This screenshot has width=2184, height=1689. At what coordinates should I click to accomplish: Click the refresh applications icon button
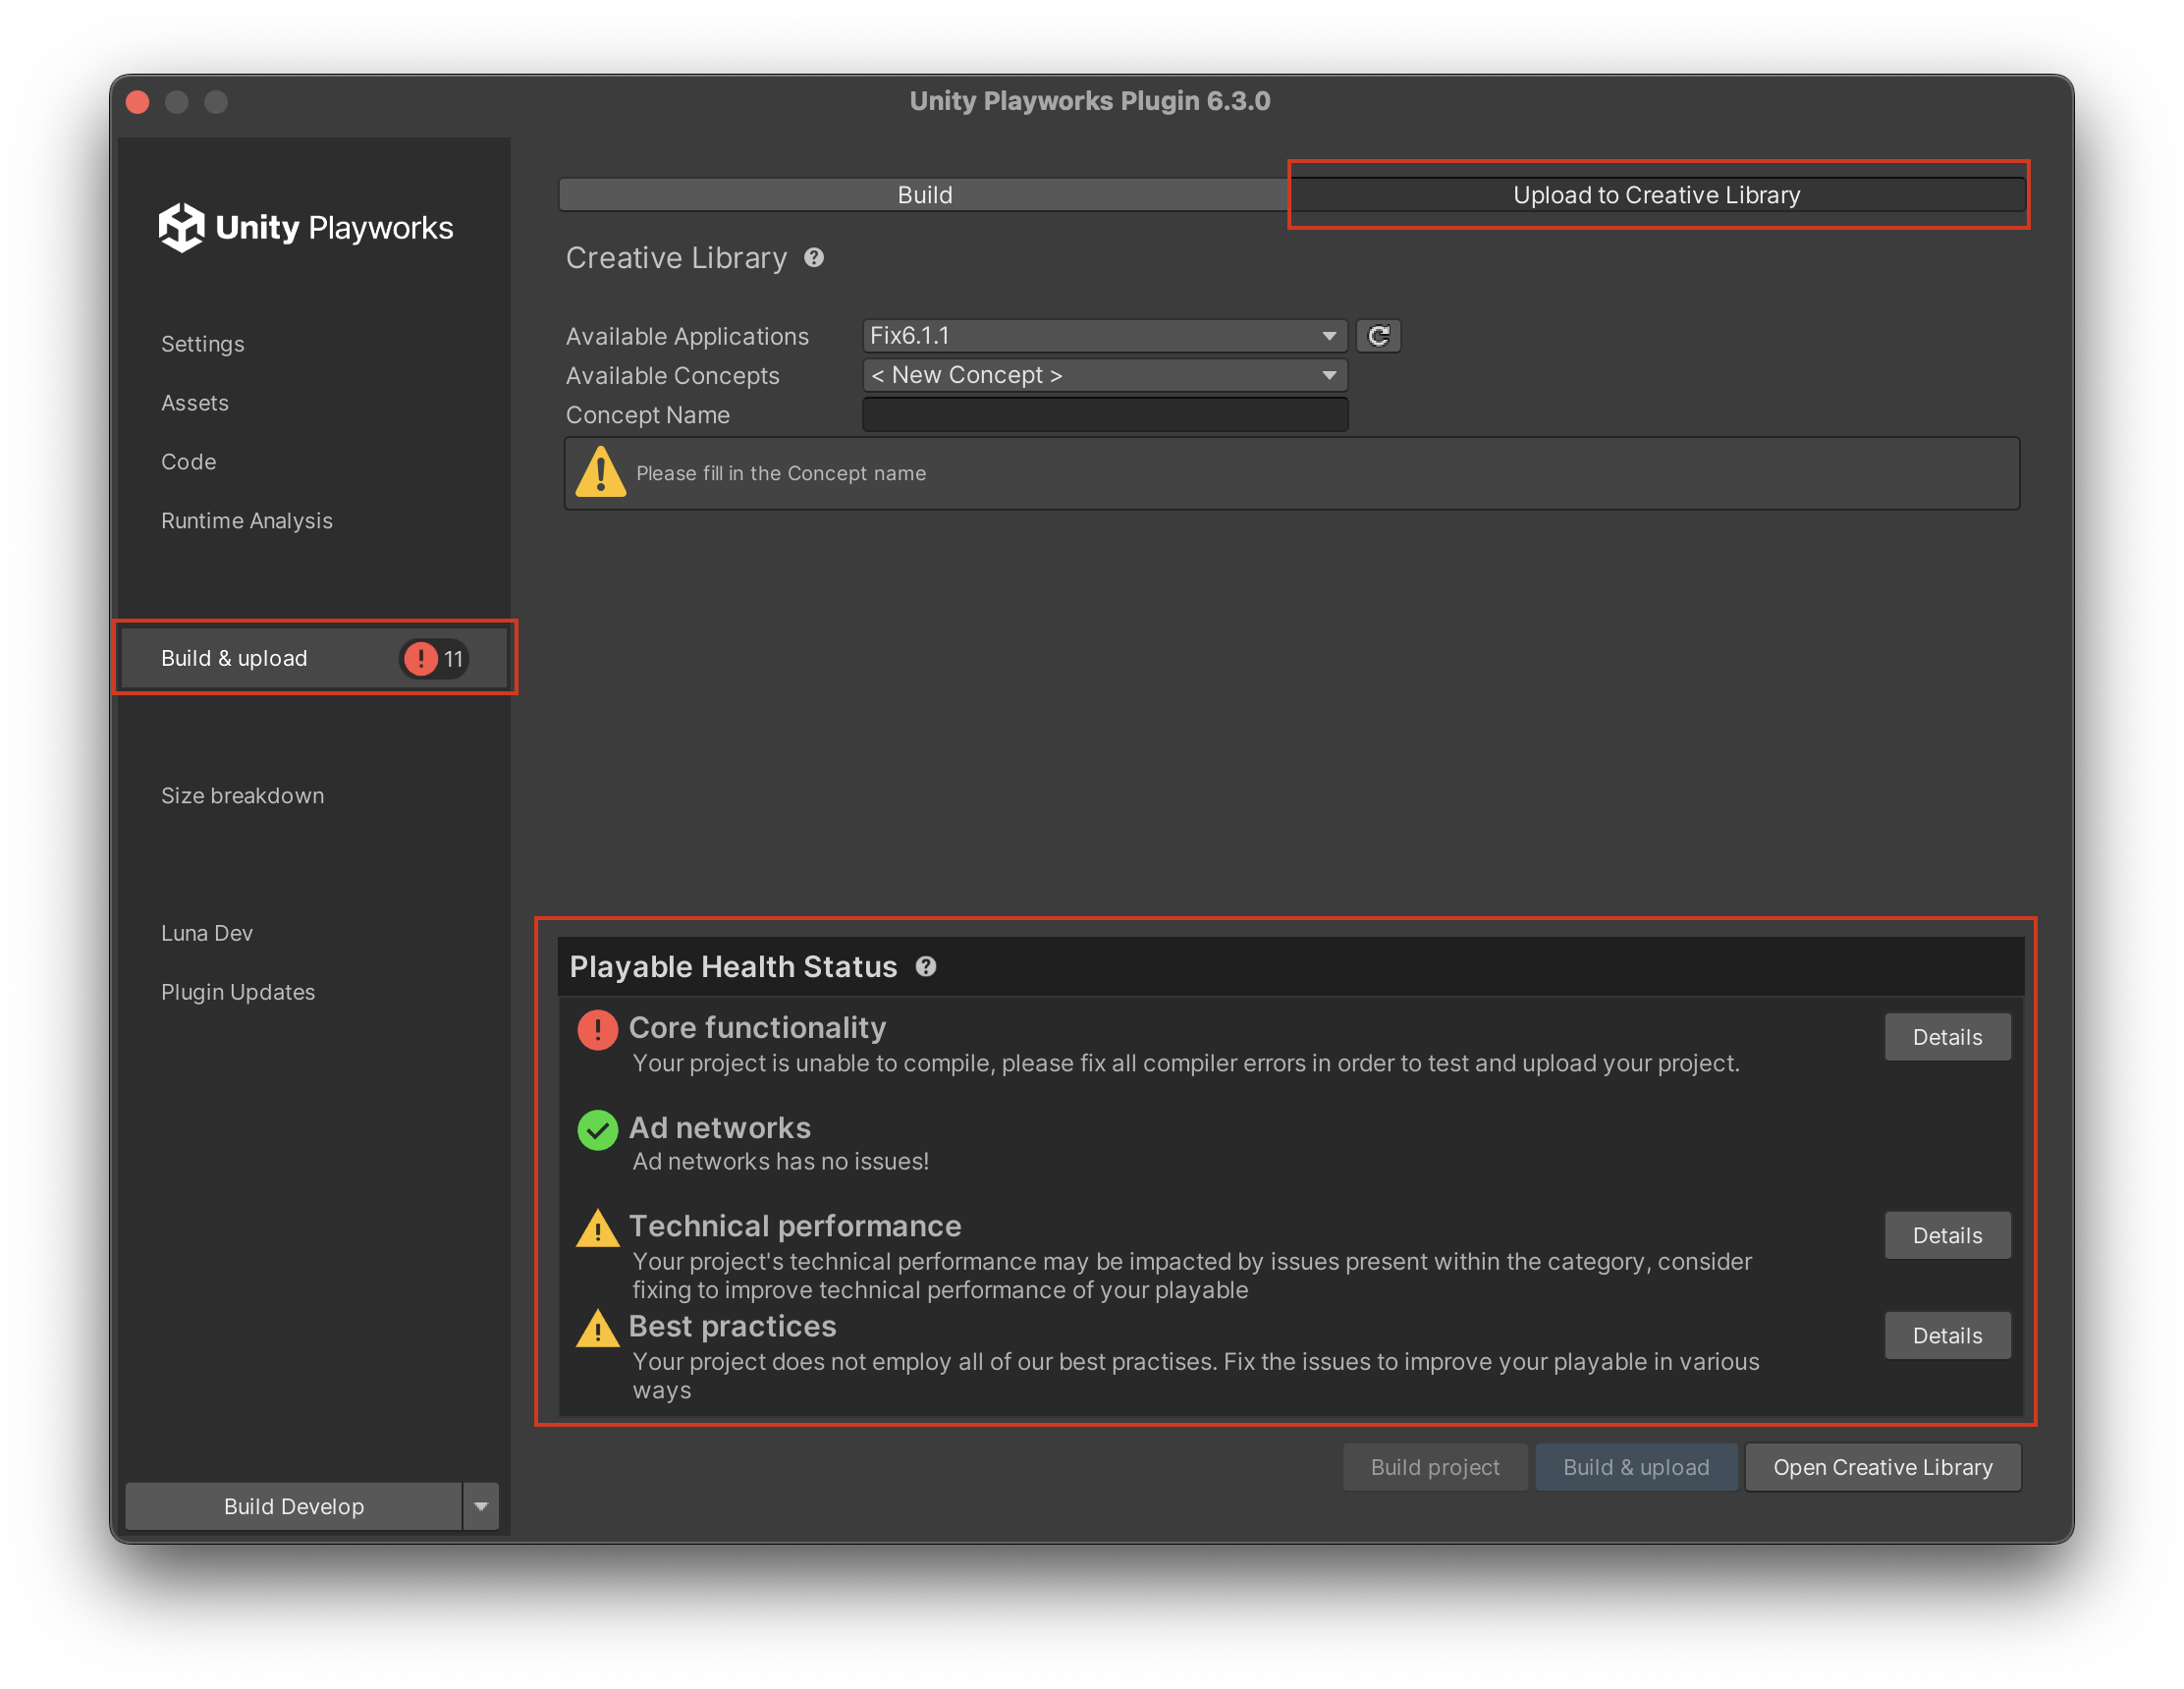1377,336
